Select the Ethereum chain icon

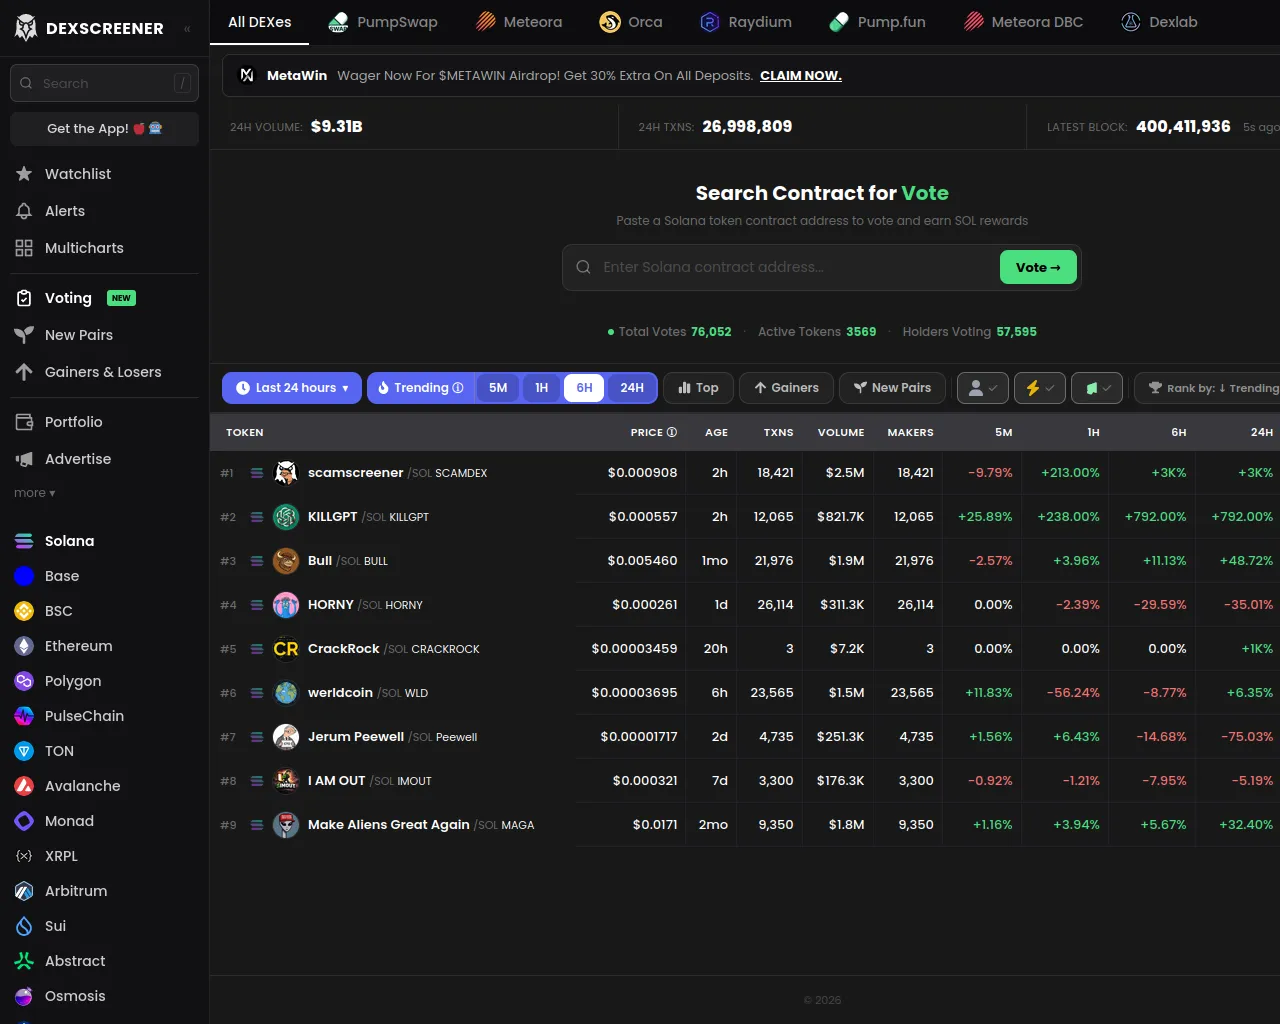[24, 646]
